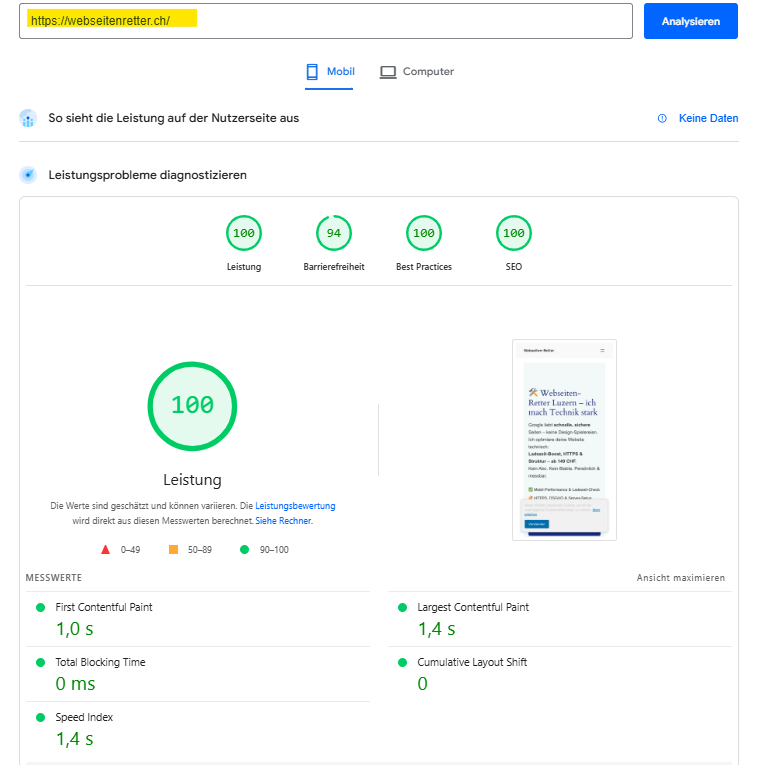Click the 1,4 s Speed Index value
The width and height of the screenshot is (775, 765).
pos(75,739)
